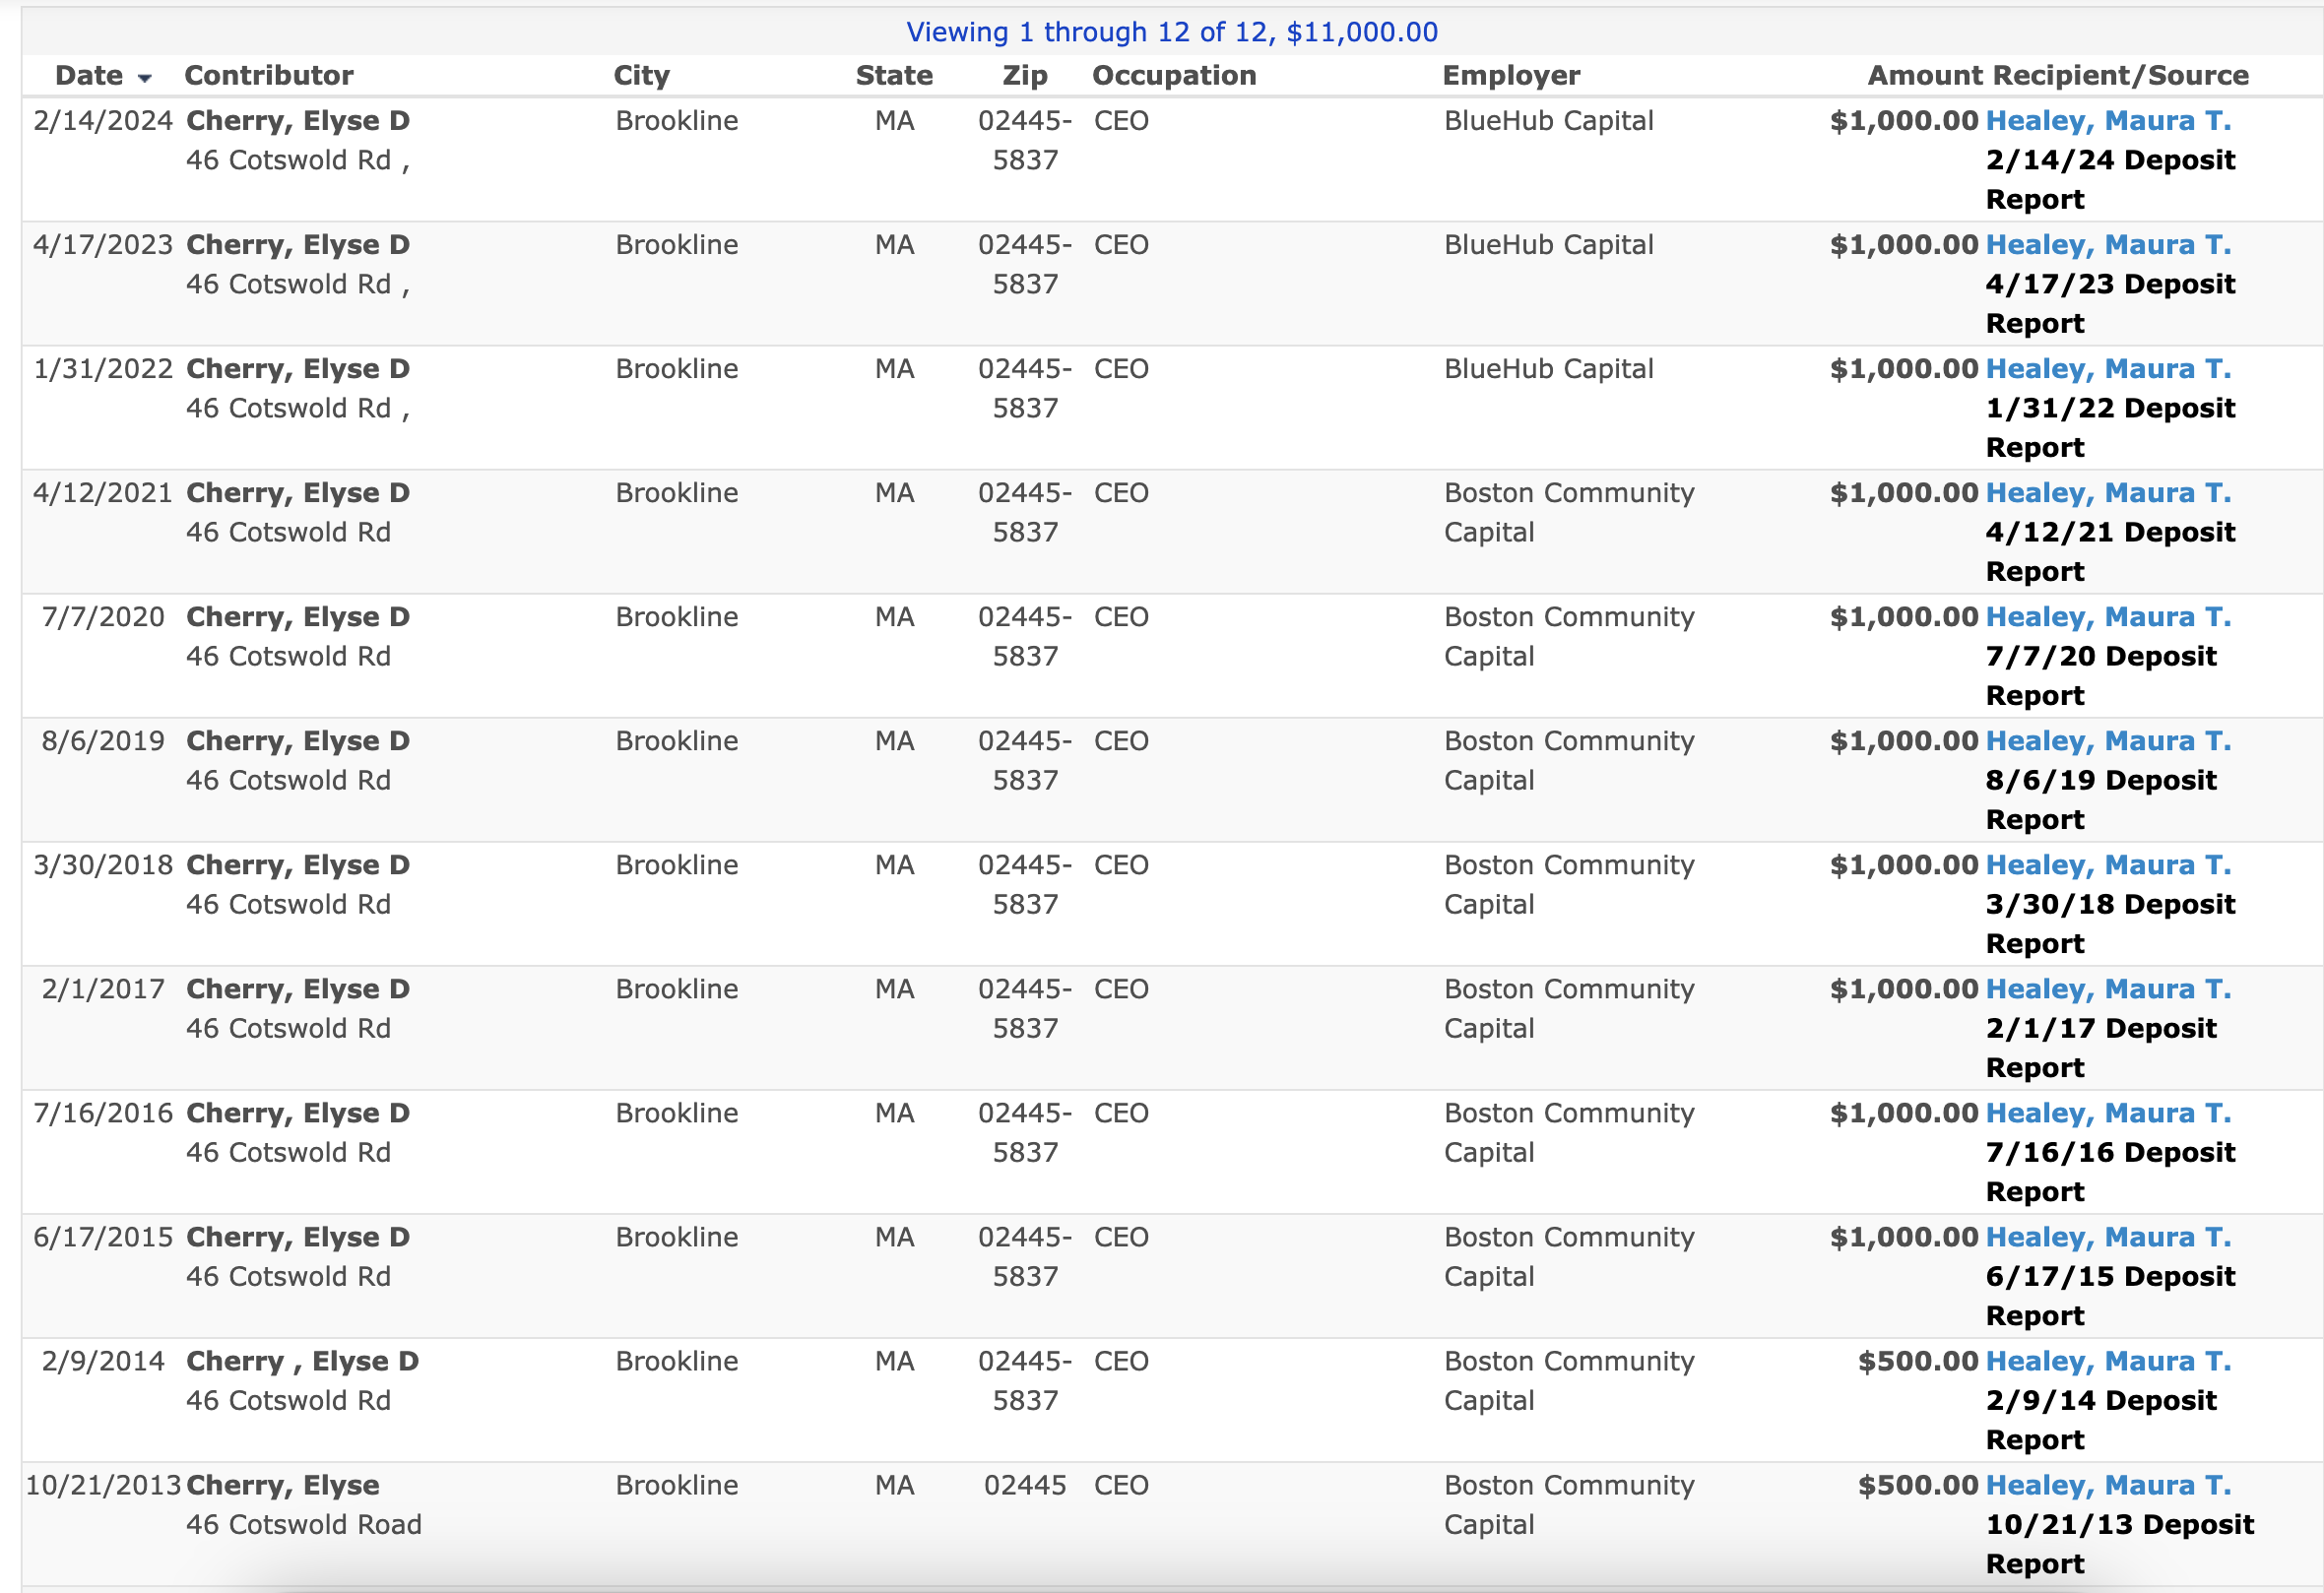
Task: Click the 4/17/2023 date cell
Action: pos(103,245)
